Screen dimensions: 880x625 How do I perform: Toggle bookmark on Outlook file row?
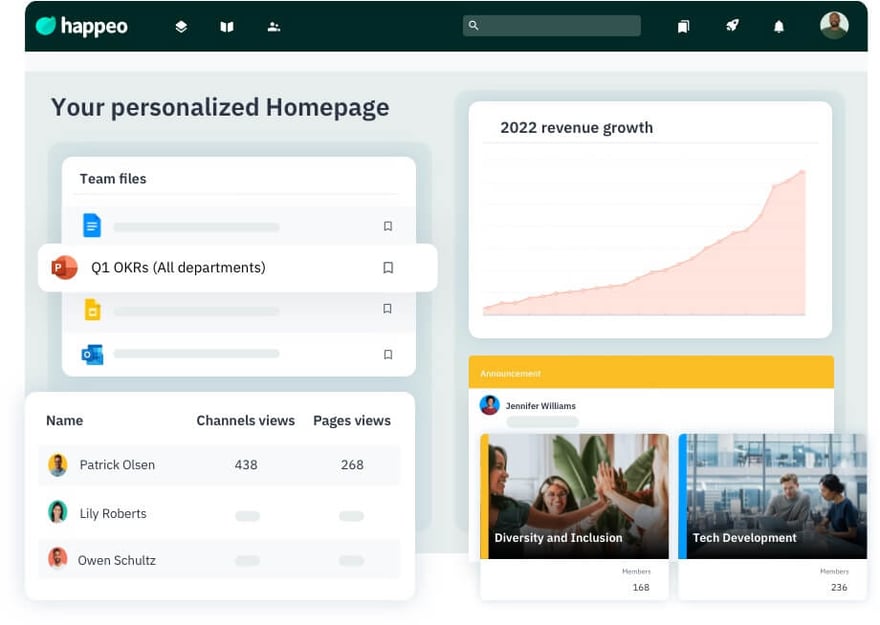click(388, 354)
